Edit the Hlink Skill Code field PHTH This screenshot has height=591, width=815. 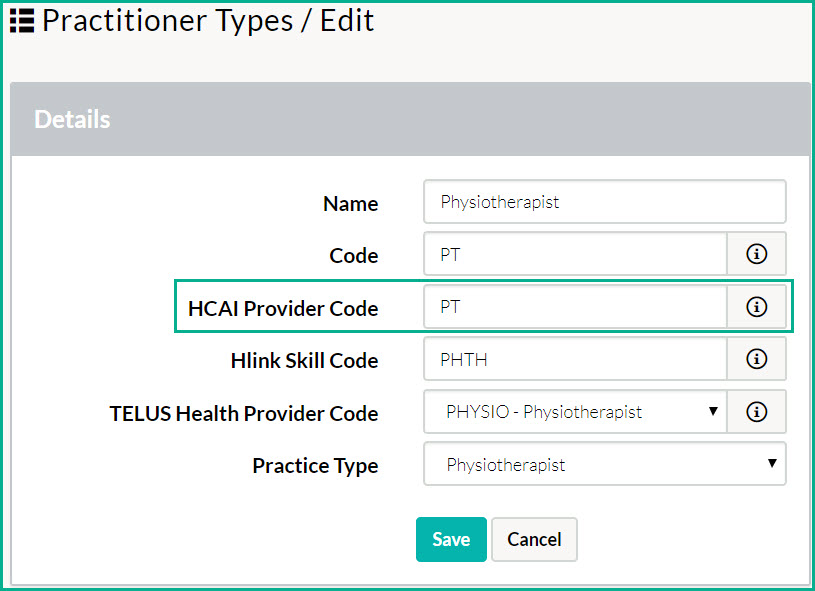coord(575,359)
